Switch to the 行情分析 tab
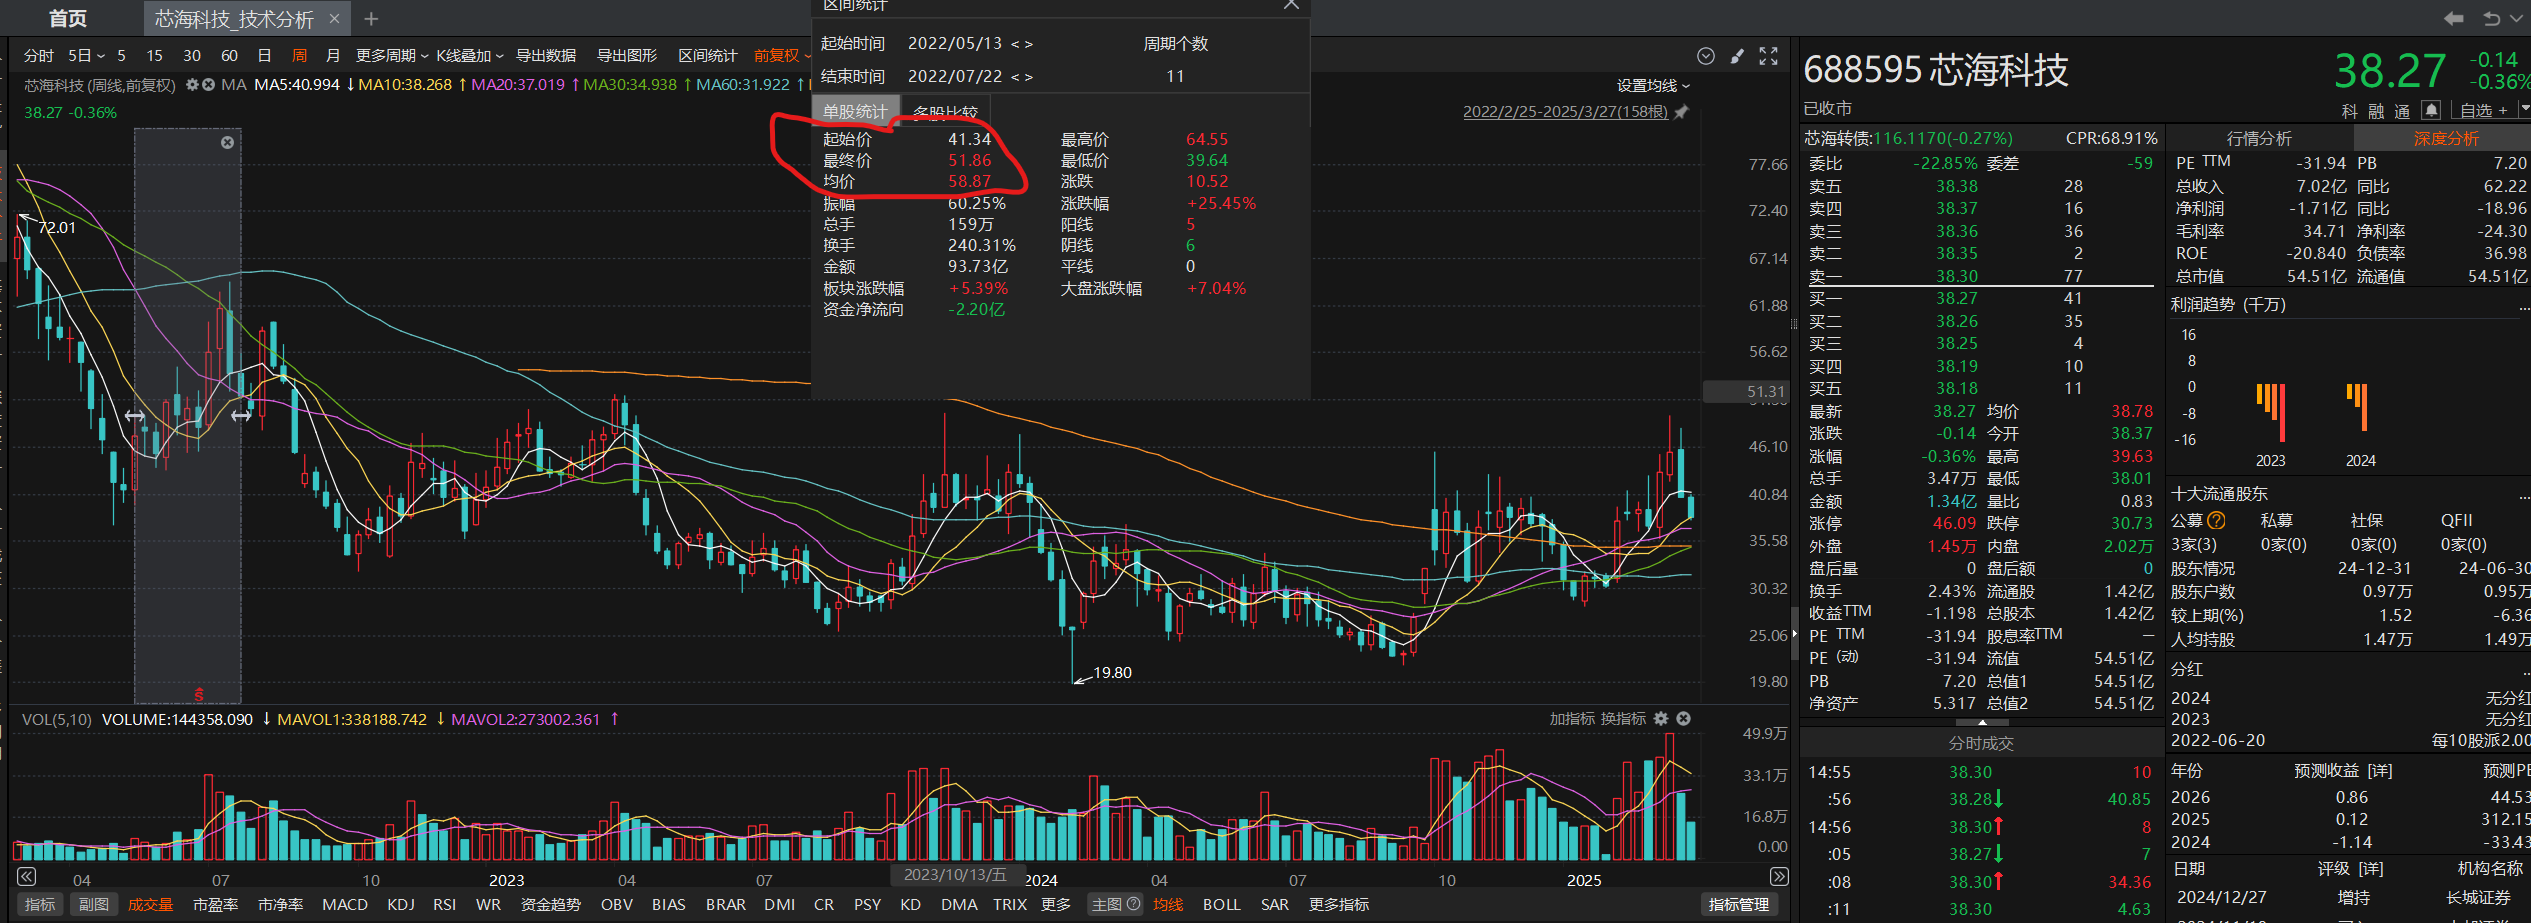This screenshot has height=923, width=2531. point(2259,138)
